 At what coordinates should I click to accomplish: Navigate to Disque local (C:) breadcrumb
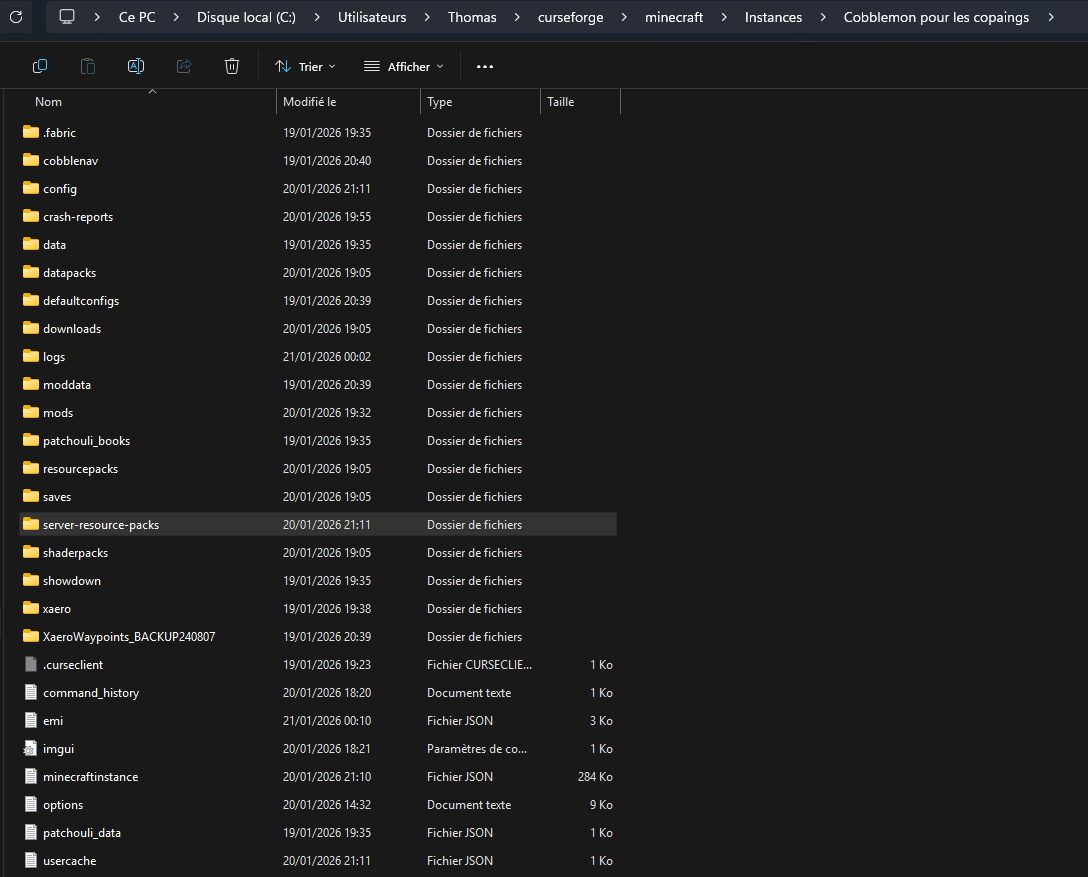(246, 17)
